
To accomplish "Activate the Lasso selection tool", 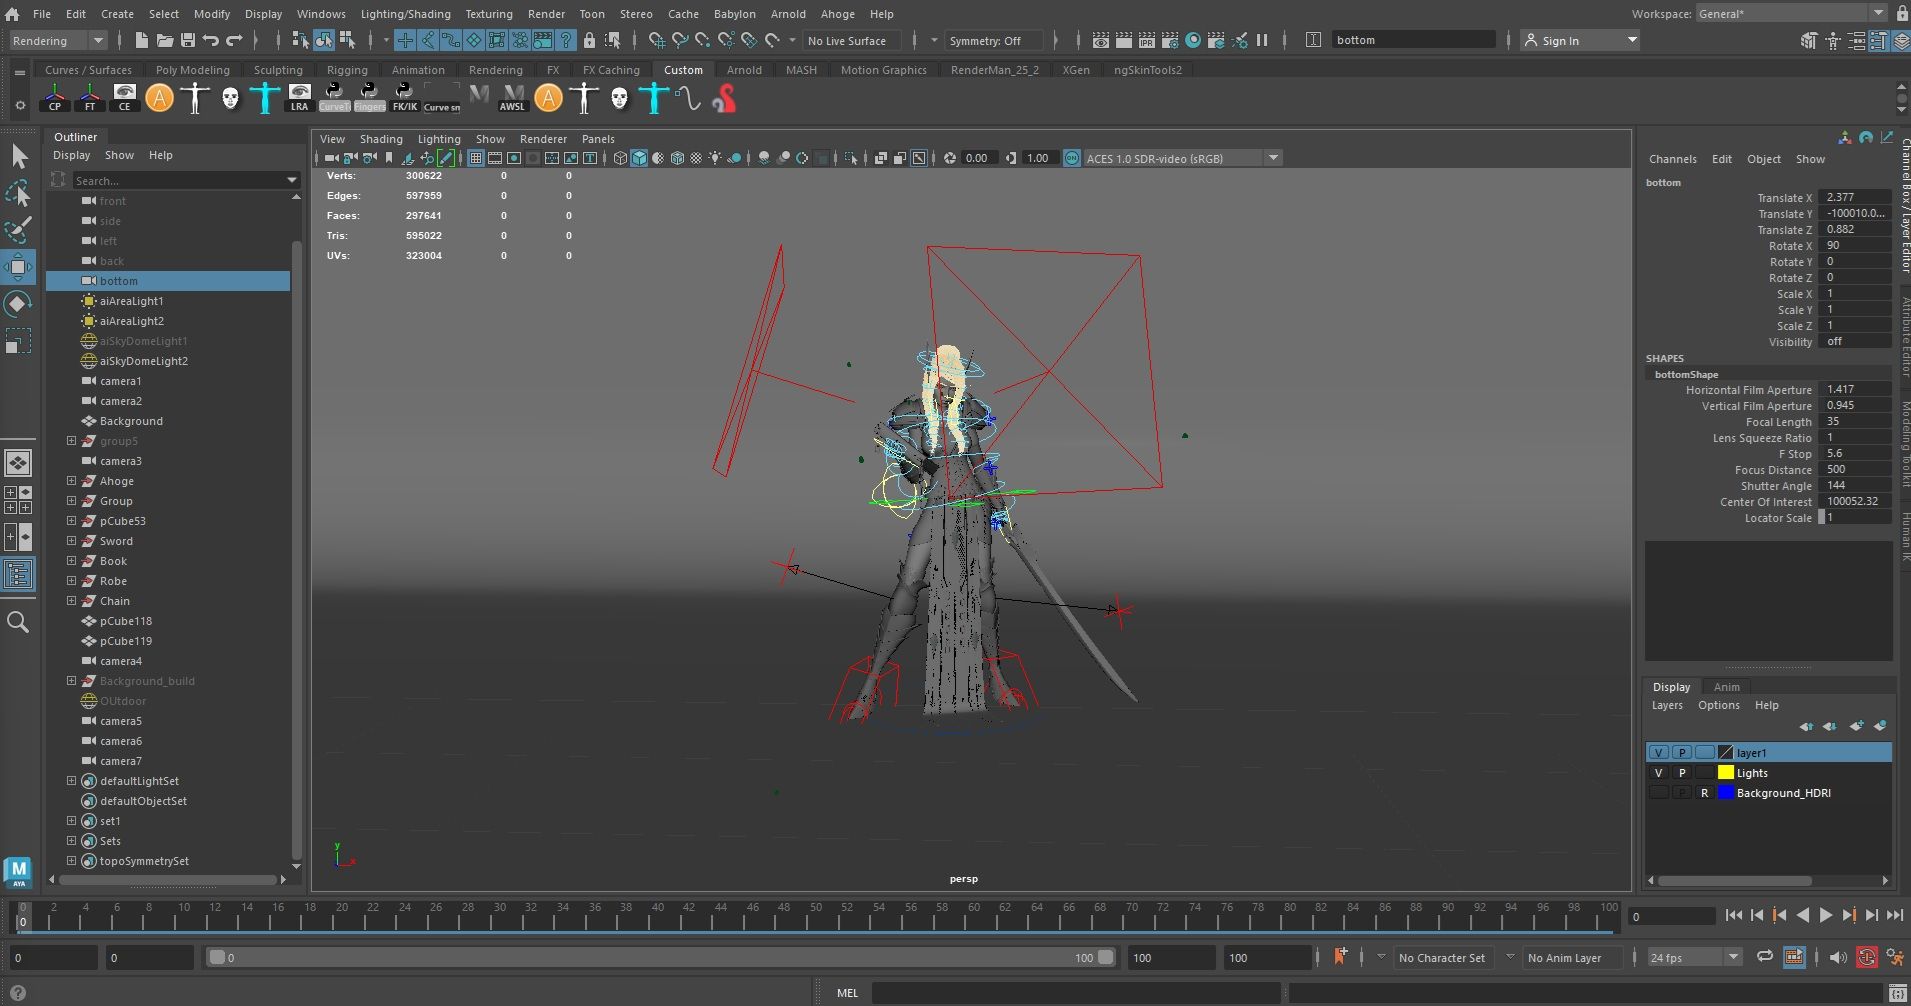I will [18, 193].
